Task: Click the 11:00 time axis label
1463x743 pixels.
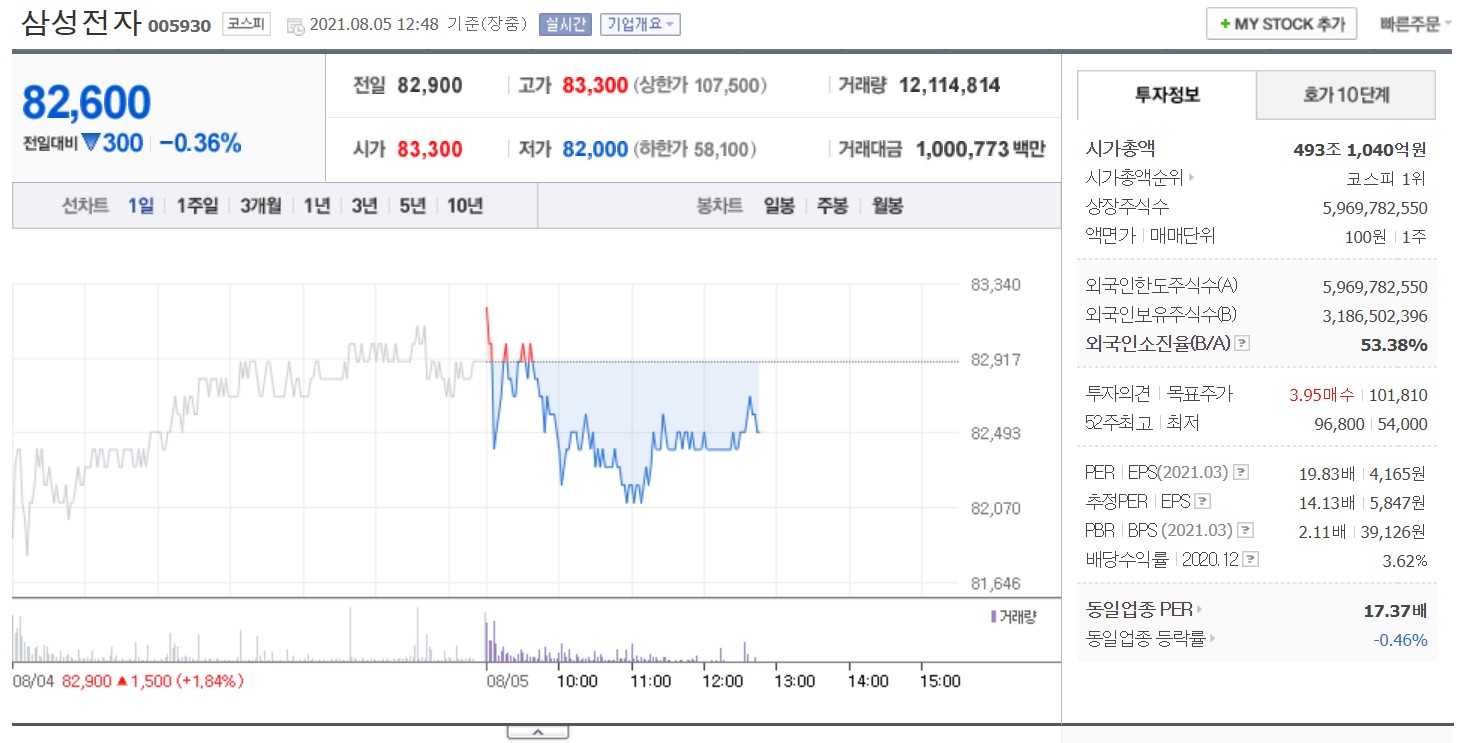Action: tap(650, 681)
